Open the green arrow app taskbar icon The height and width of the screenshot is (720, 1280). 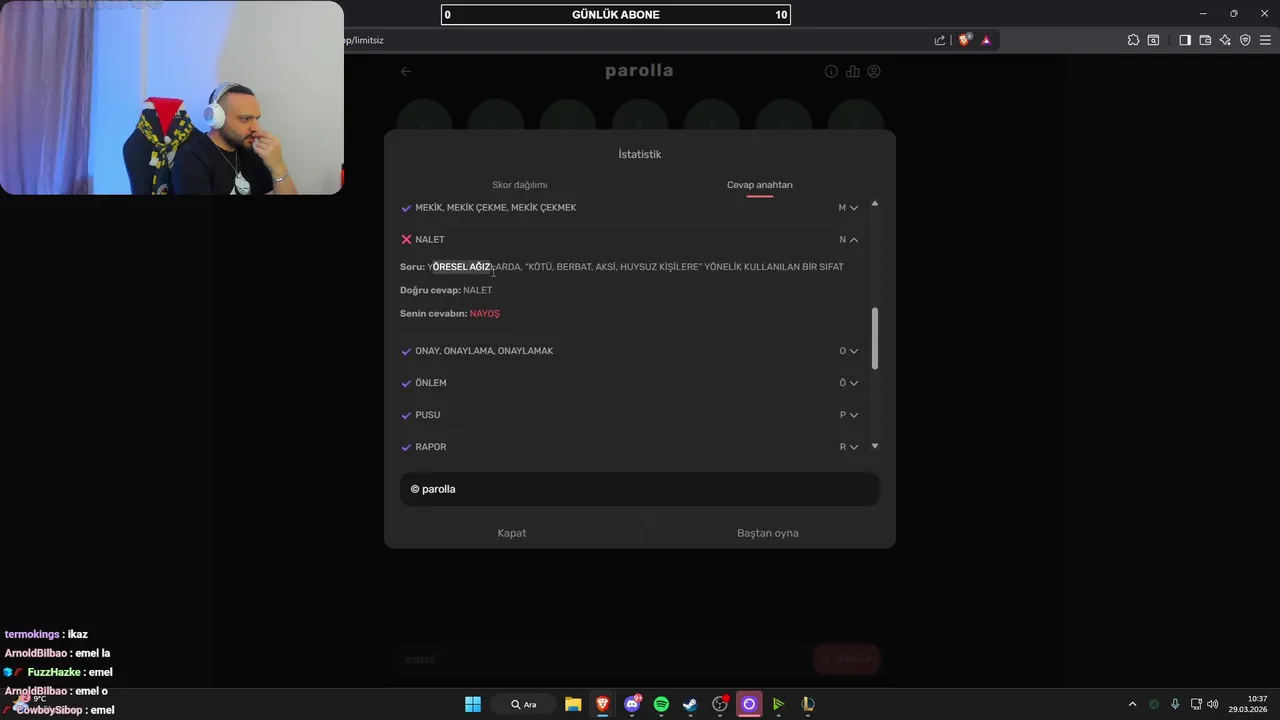778,704
